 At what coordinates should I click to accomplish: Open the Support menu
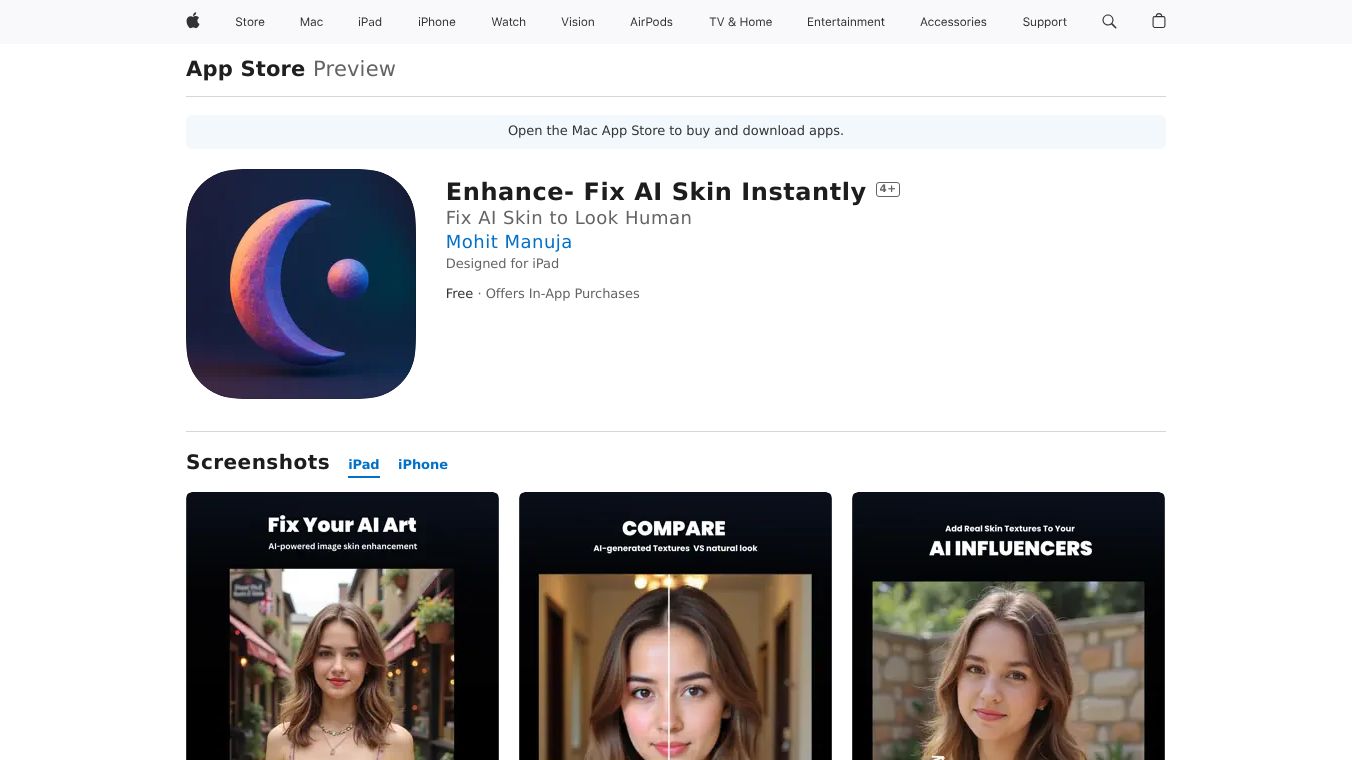[x=1045, y=22]
